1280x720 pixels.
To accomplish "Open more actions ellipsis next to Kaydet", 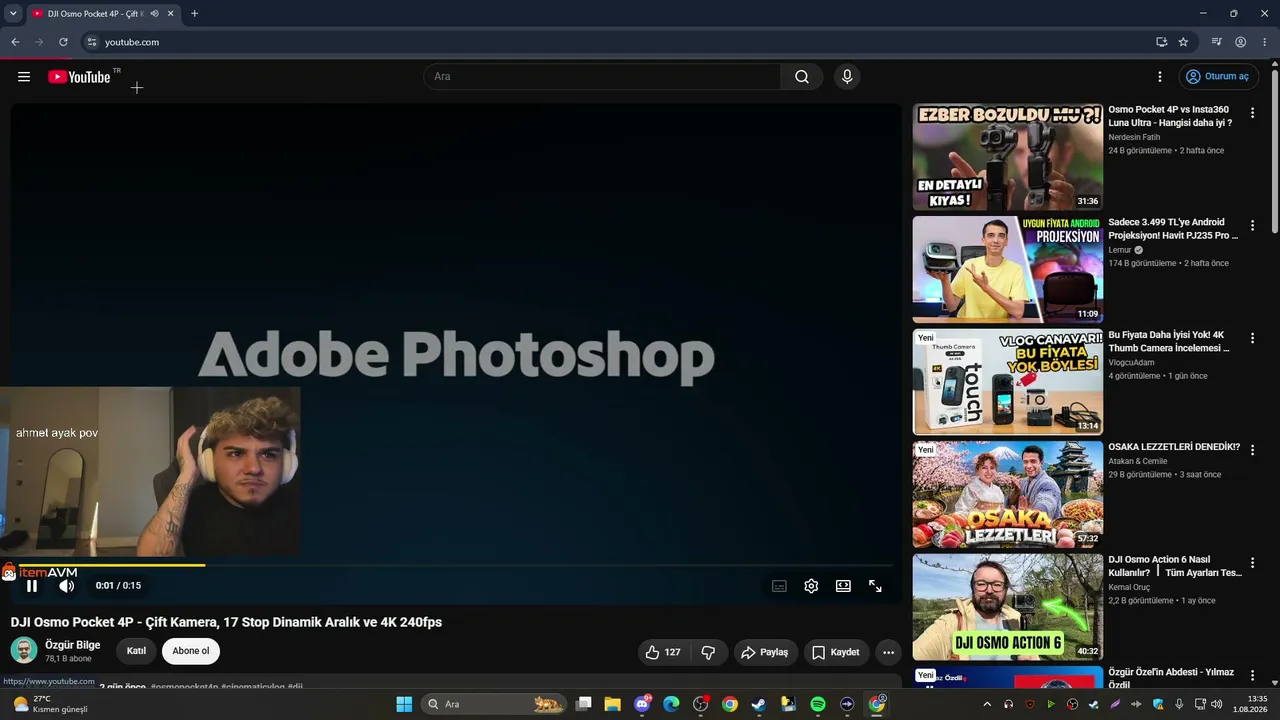I will click(x=888, y=652).
